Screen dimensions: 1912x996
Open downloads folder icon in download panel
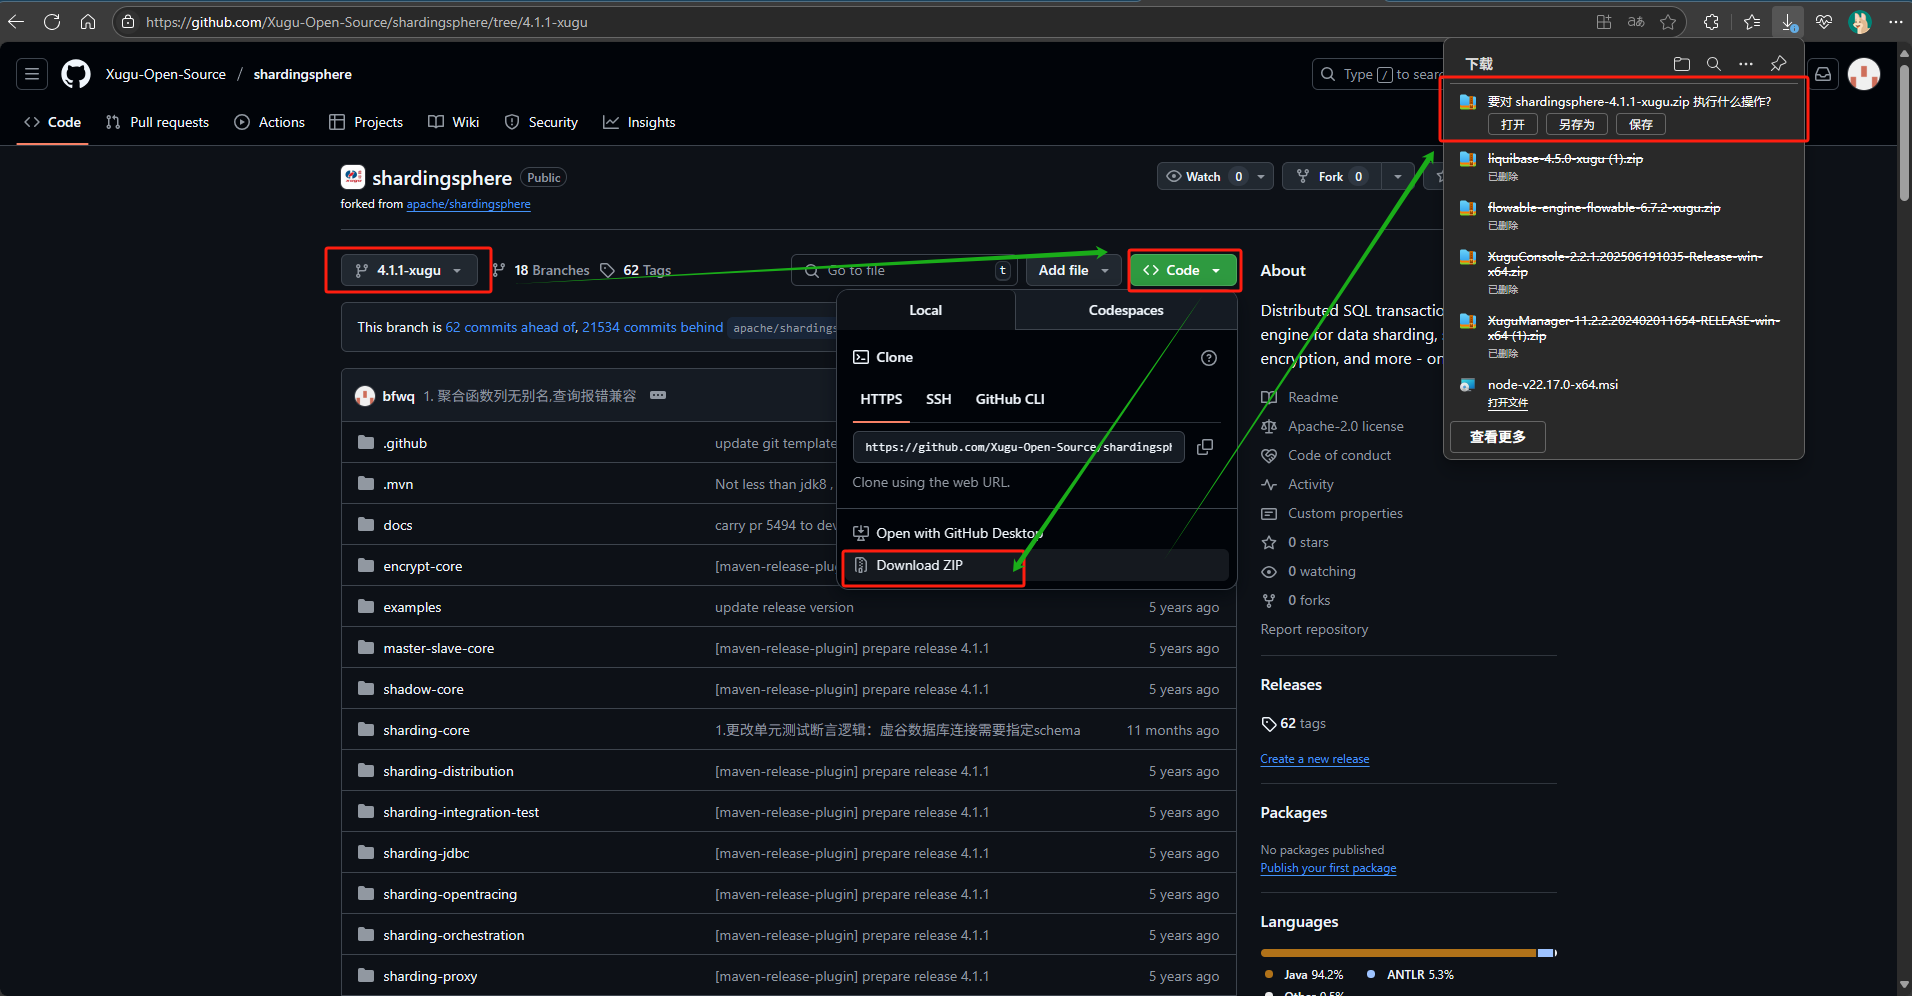point(1681,64)
